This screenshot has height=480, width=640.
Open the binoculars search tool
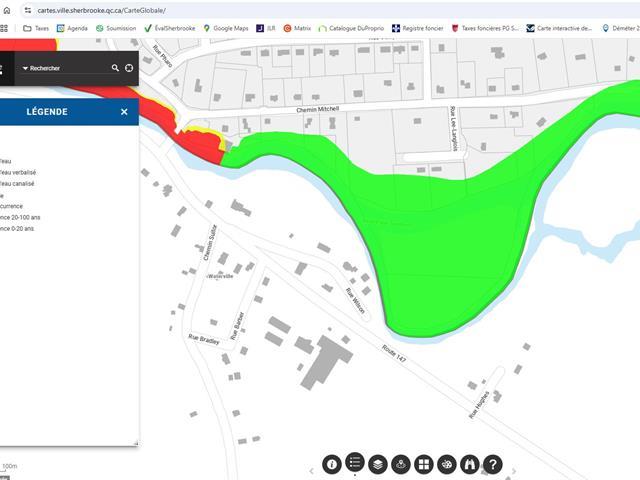(x=469, y=465)
